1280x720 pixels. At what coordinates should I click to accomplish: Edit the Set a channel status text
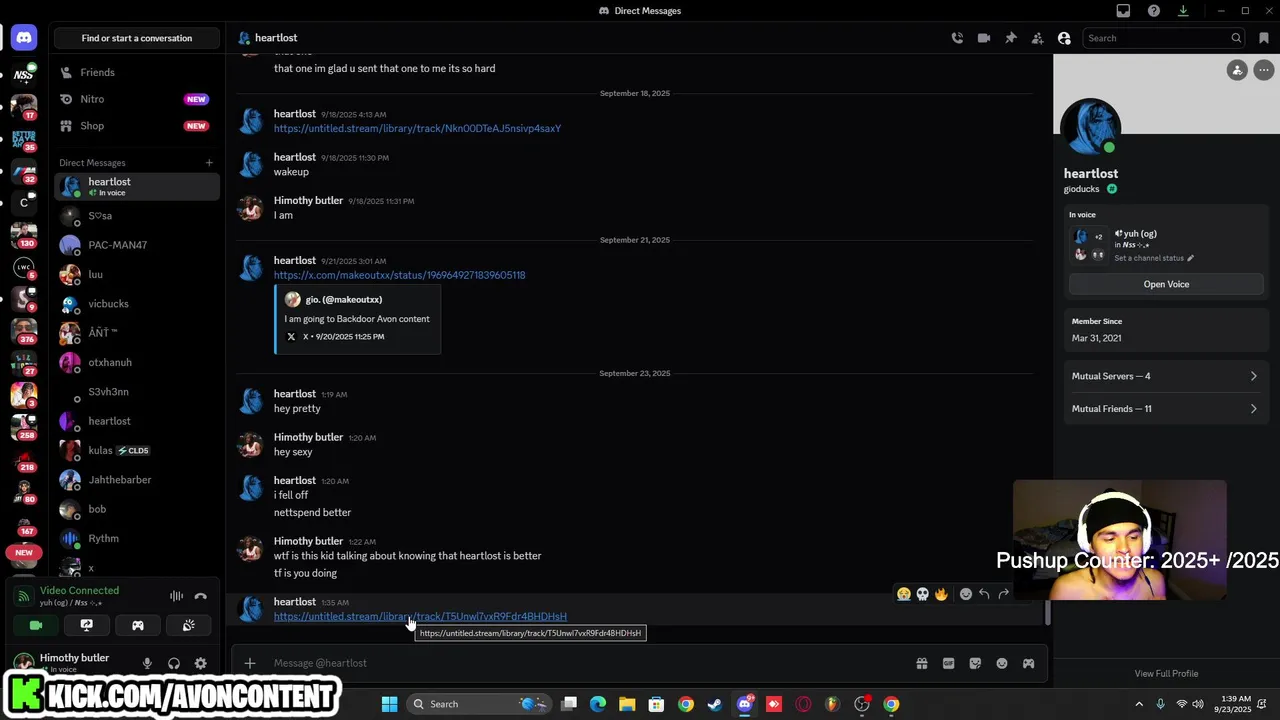tap(1154, 258)
